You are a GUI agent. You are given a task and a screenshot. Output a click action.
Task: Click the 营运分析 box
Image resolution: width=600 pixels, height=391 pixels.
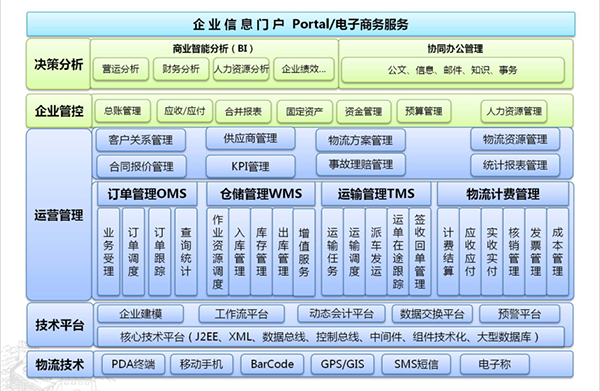click(121, 69)
